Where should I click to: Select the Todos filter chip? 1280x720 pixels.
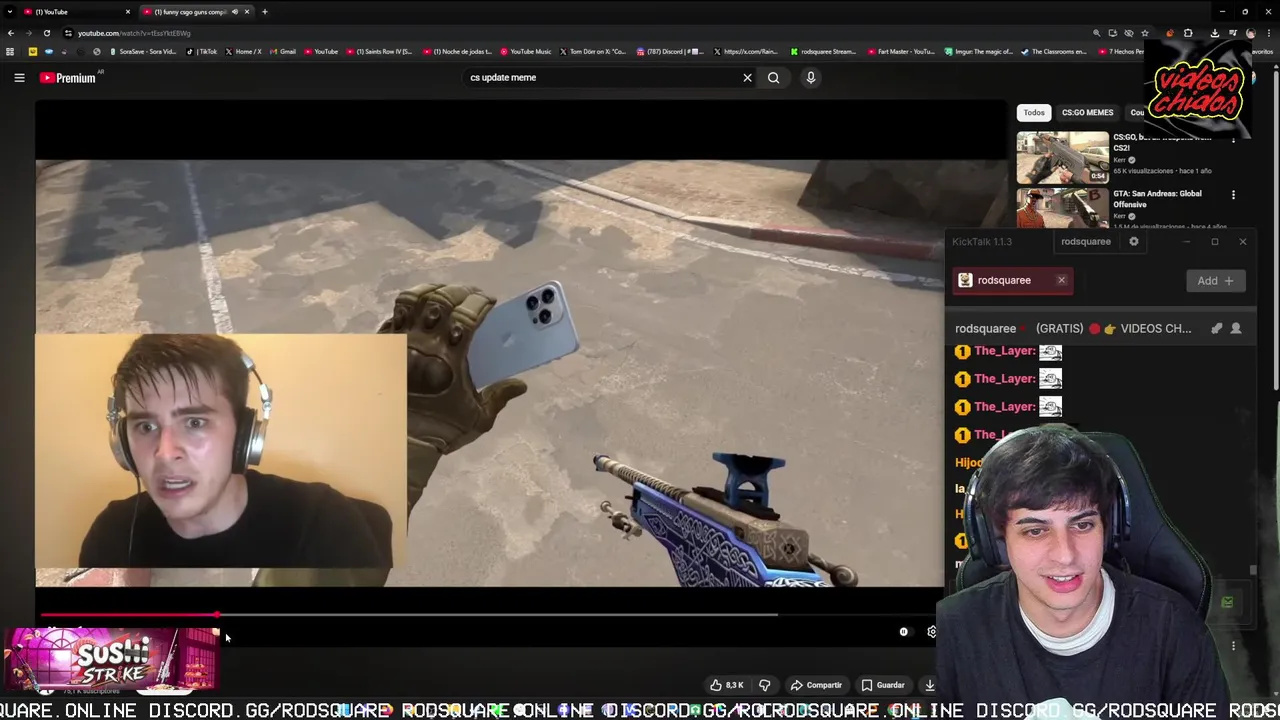(x=1034, y=112)
